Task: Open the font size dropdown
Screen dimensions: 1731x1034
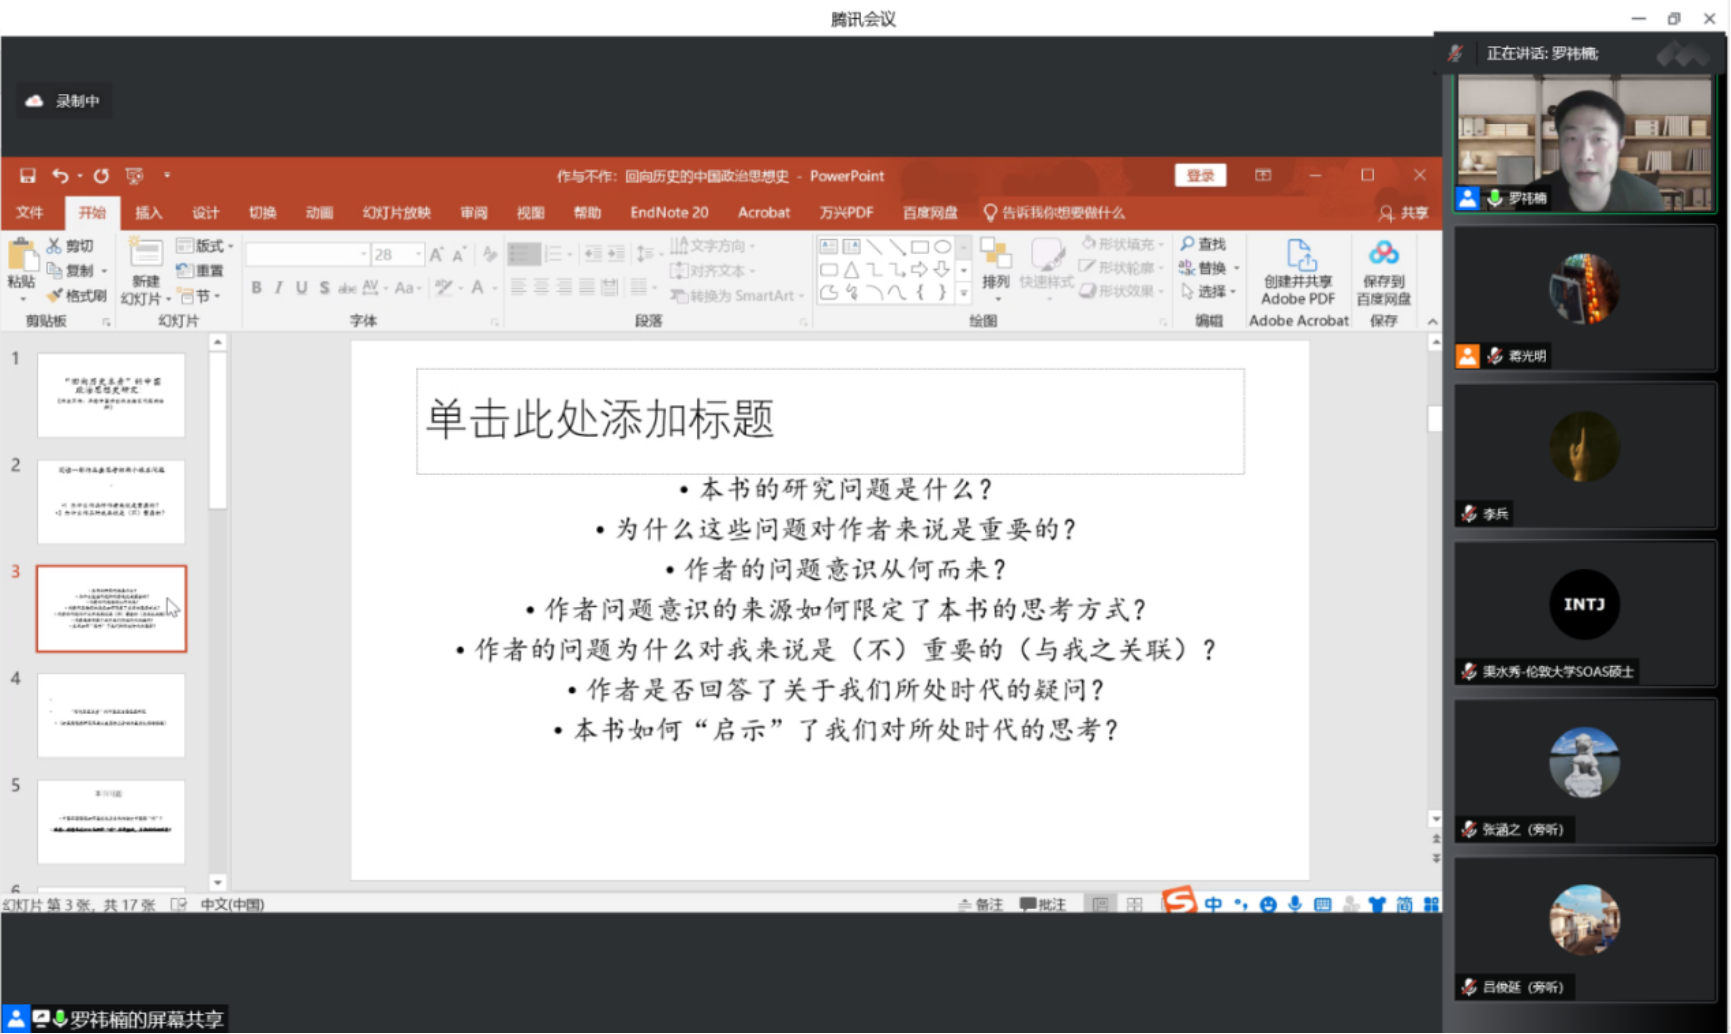Action: pyautogui.click(x=419, y=253)
